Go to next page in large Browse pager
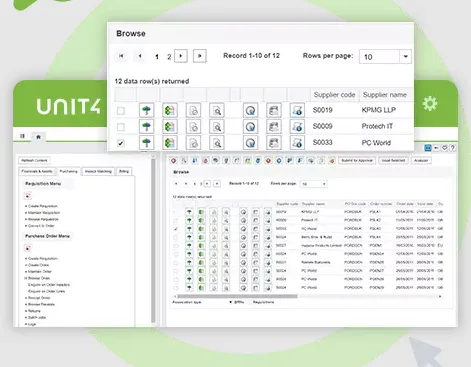The width and height of the screenshot is (471, 367). (181, 56)
